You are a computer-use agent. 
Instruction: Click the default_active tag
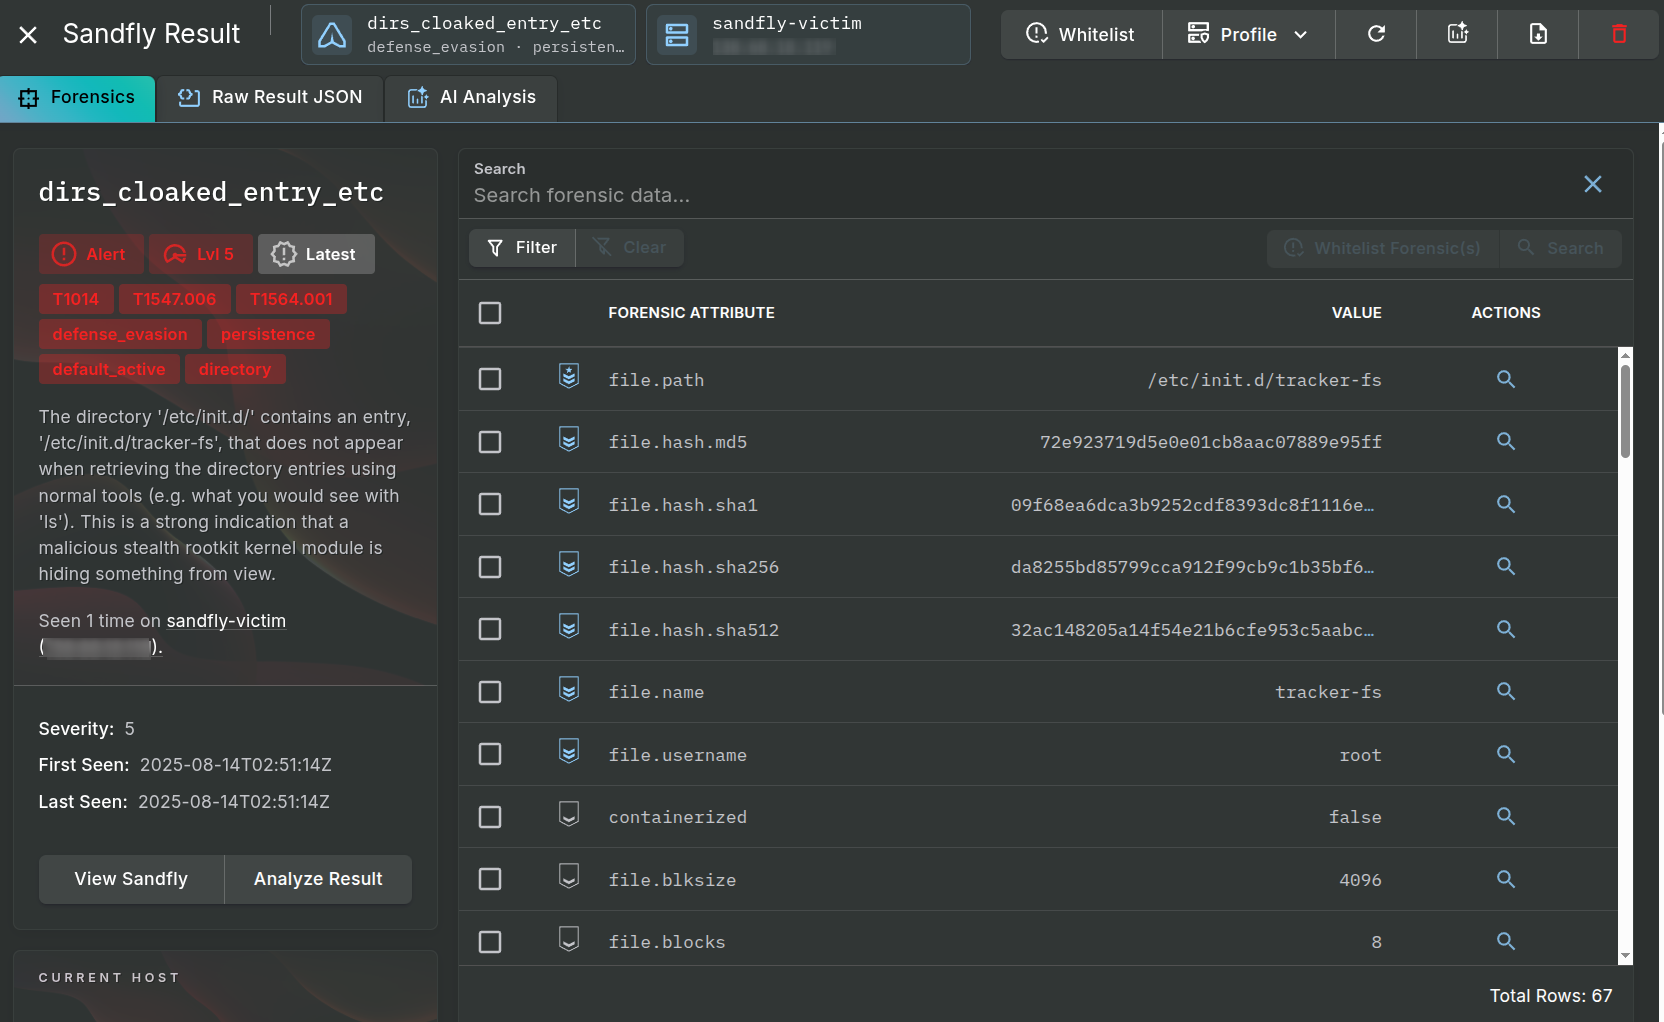pyautogui.click(x=109, y=369)
